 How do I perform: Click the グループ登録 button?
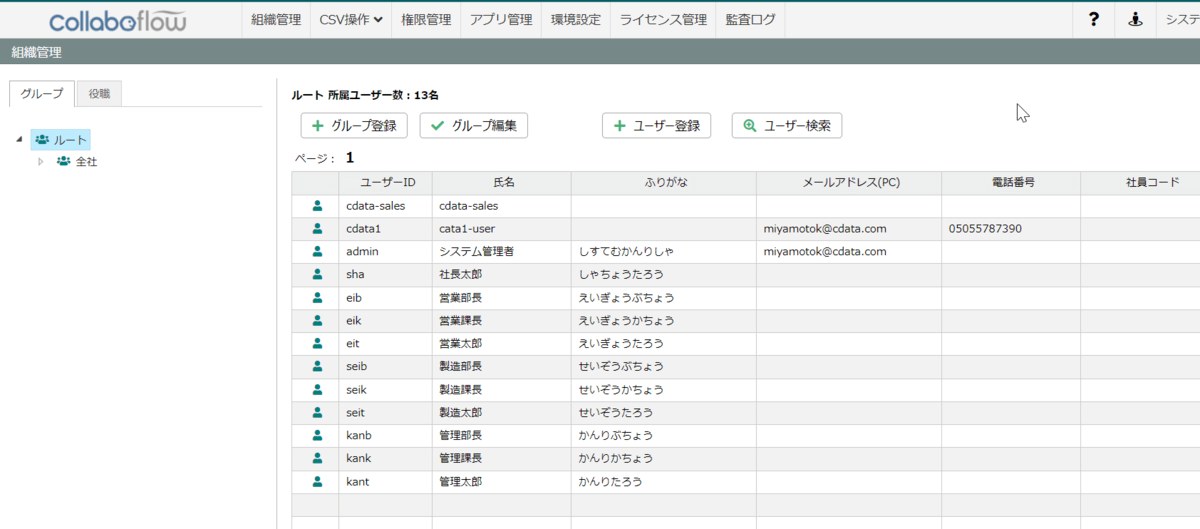coord(354,126)
